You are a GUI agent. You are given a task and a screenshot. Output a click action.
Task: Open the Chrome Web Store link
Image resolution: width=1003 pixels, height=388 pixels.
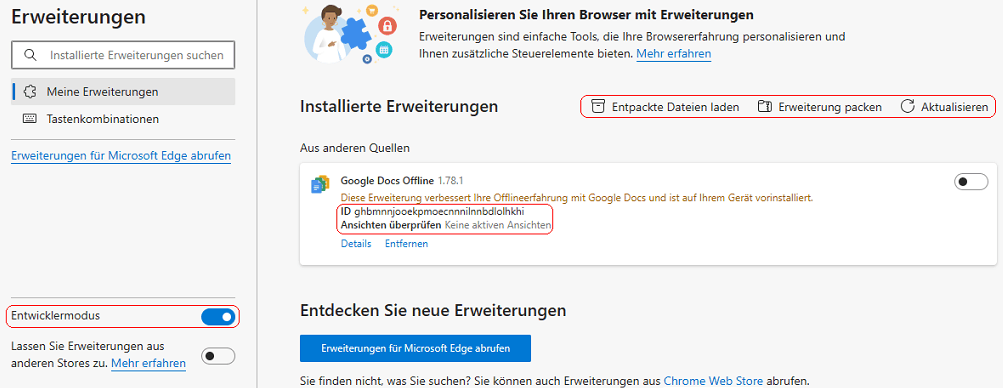(713, 380)
